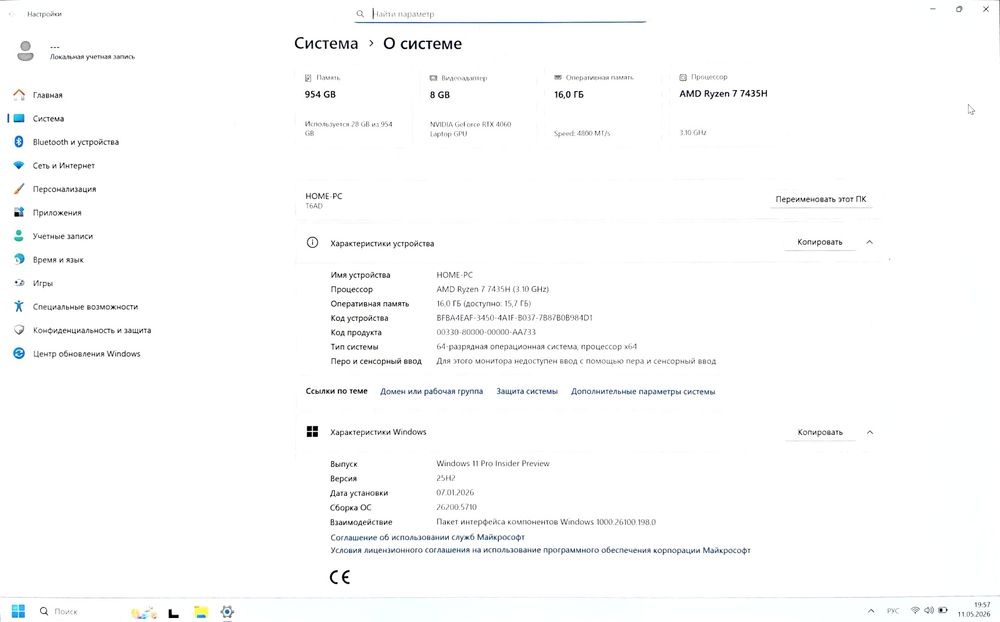Open Условия лицензионного соглашения Майкрософт link
Screen dimensions: 1000x622
[x=540, y=550]
